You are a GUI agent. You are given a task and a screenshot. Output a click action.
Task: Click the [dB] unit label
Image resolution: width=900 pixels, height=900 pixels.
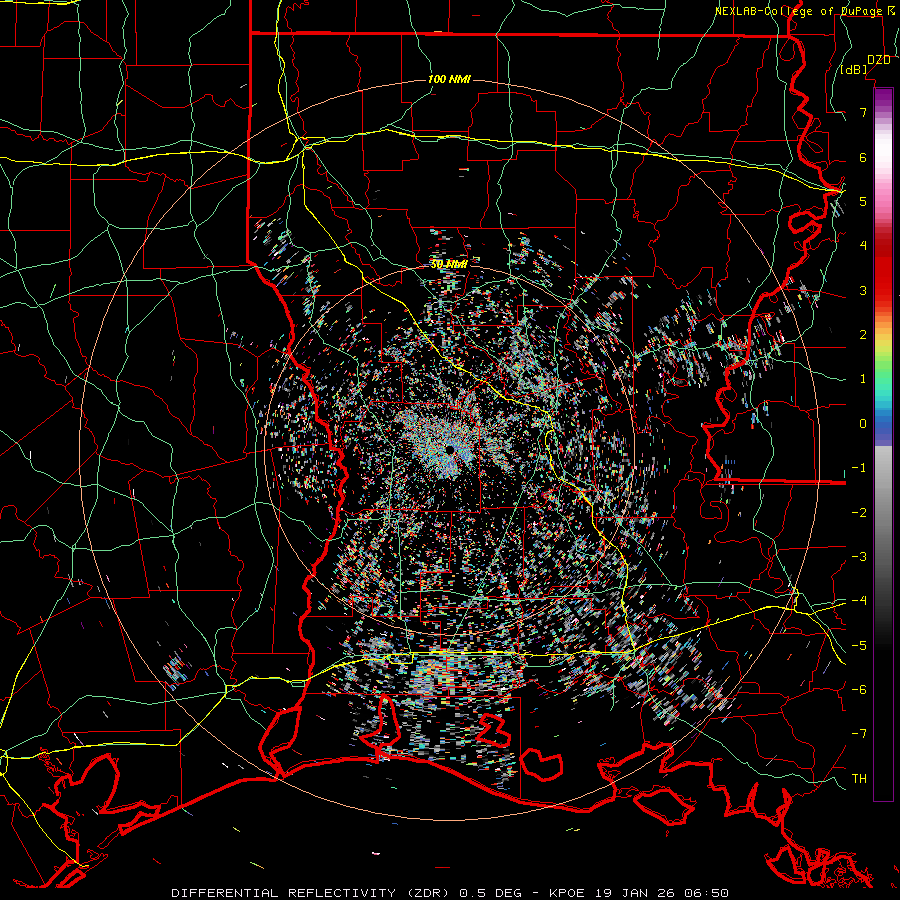(x=854, y=70)
